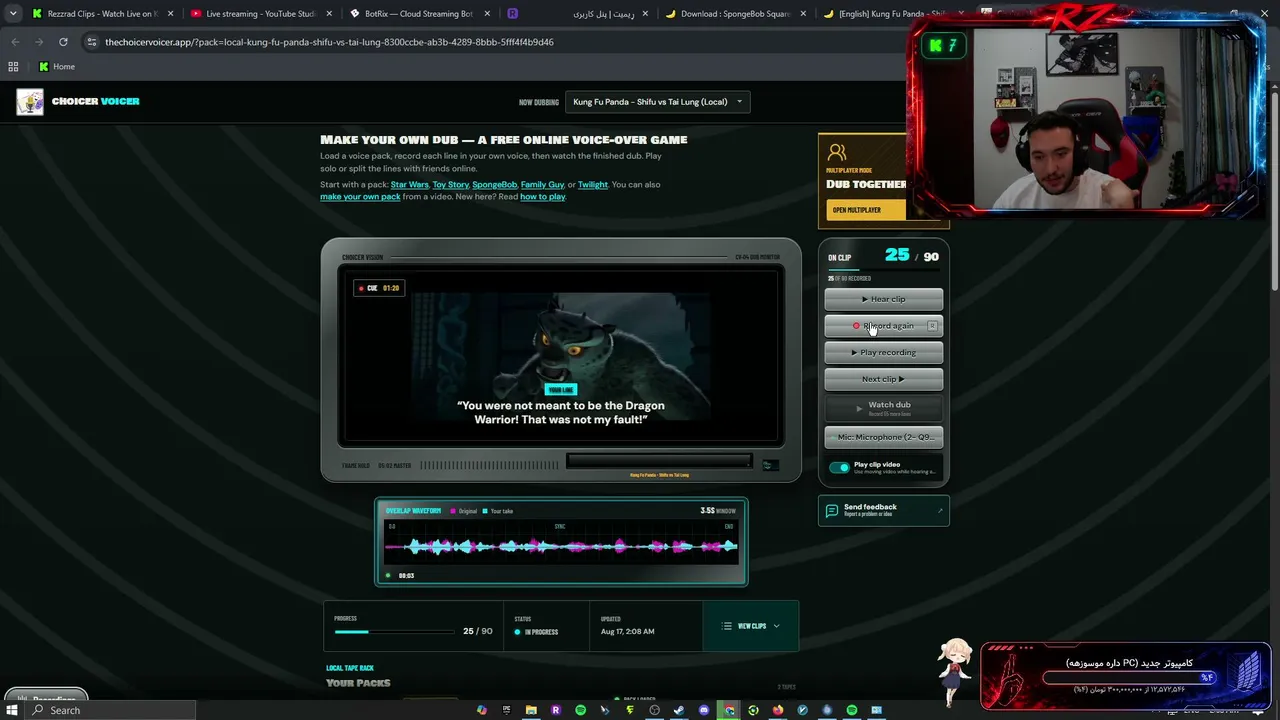Click the '3.5s' window value in waveform panel

pos(707,511)
